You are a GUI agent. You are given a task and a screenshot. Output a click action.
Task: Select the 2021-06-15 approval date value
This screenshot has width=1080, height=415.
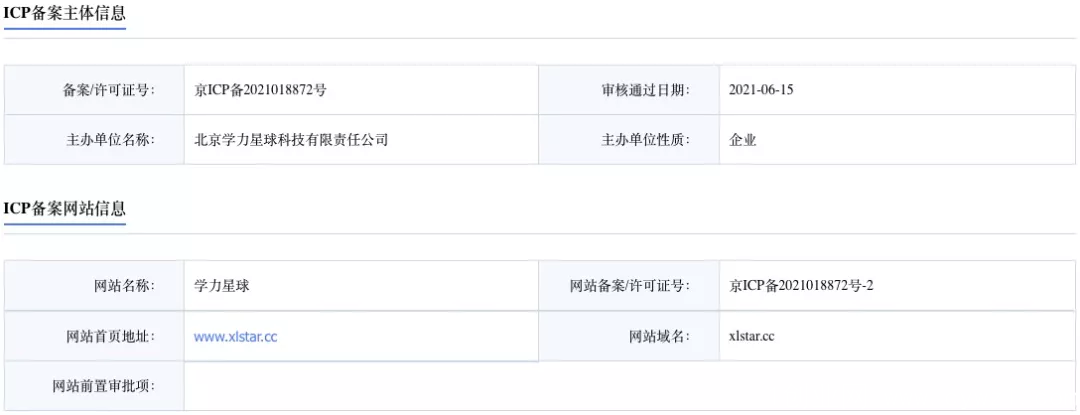point(761,90)
